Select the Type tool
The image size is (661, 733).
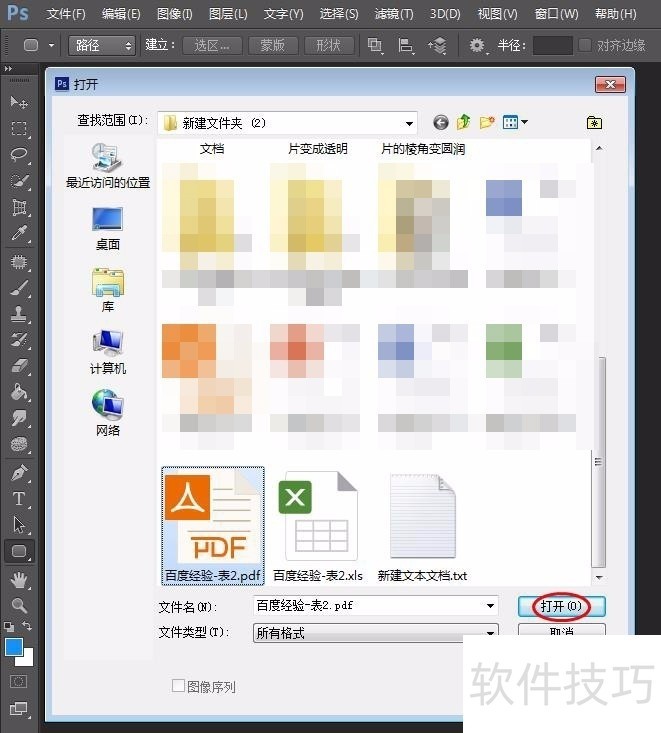point(19,499)
